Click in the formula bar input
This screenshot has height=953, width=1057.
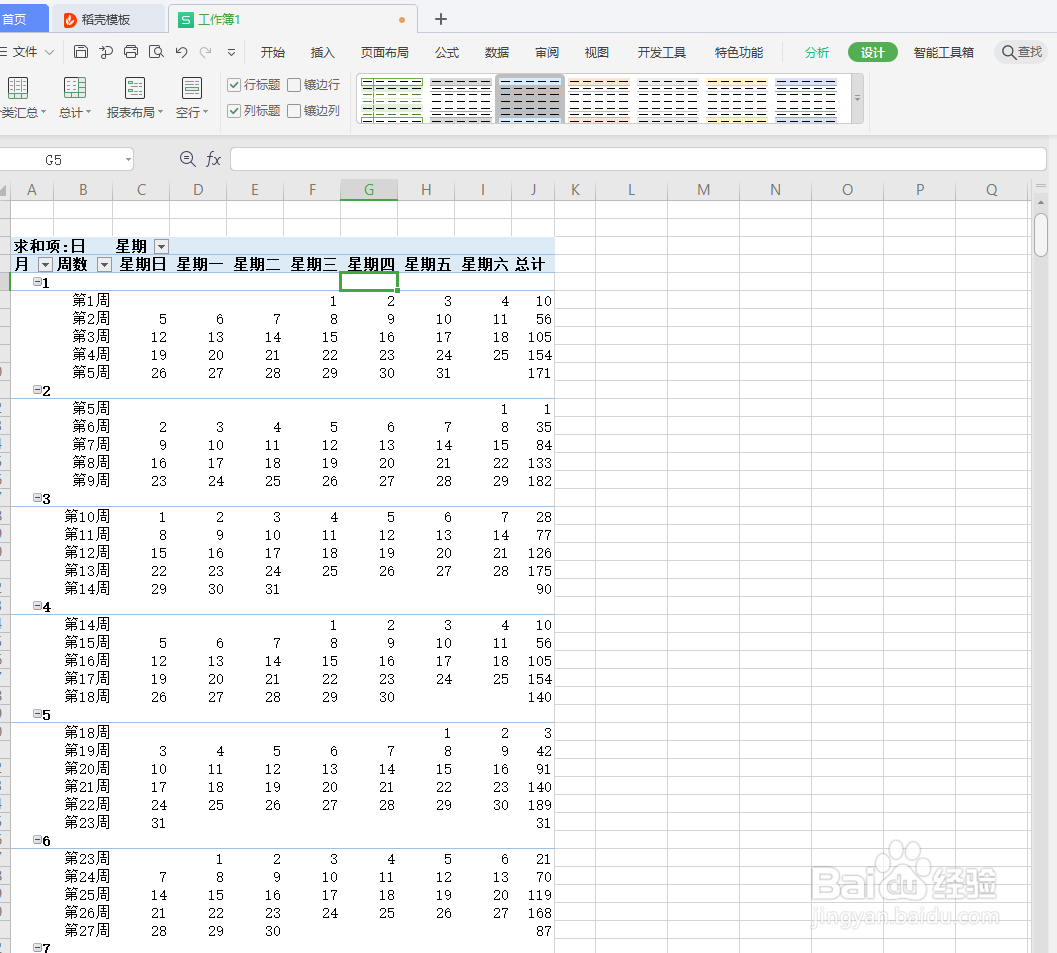point(638,159)
